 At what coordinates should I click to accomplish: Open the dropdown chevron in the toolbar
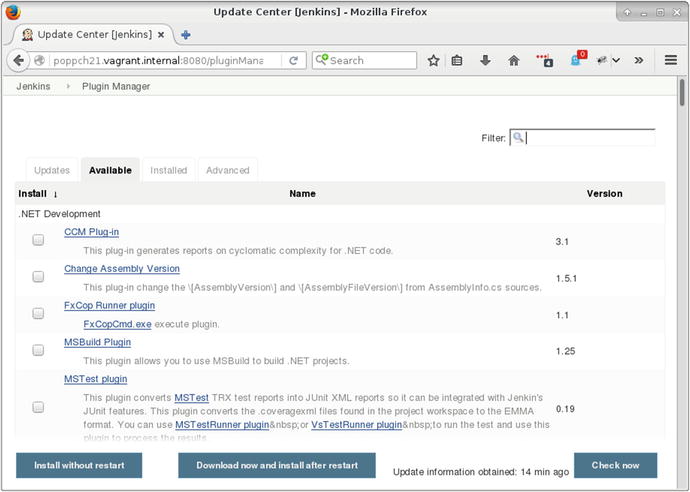coord(616,60)
